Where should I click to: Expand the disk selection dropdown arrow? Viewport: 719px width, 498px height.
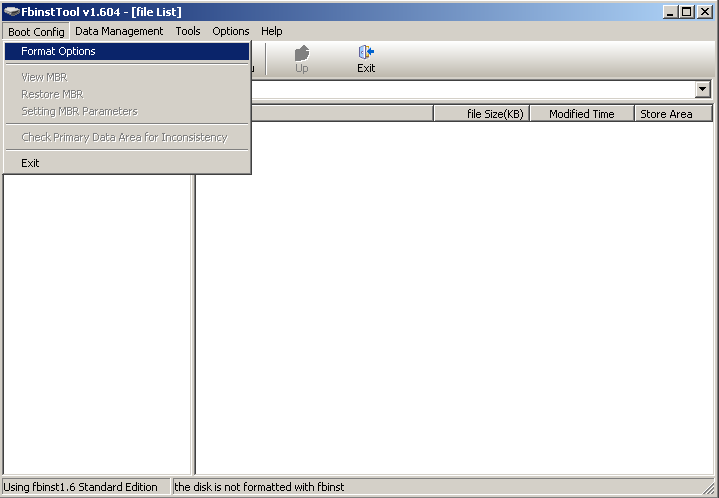[x=702, y=89]
